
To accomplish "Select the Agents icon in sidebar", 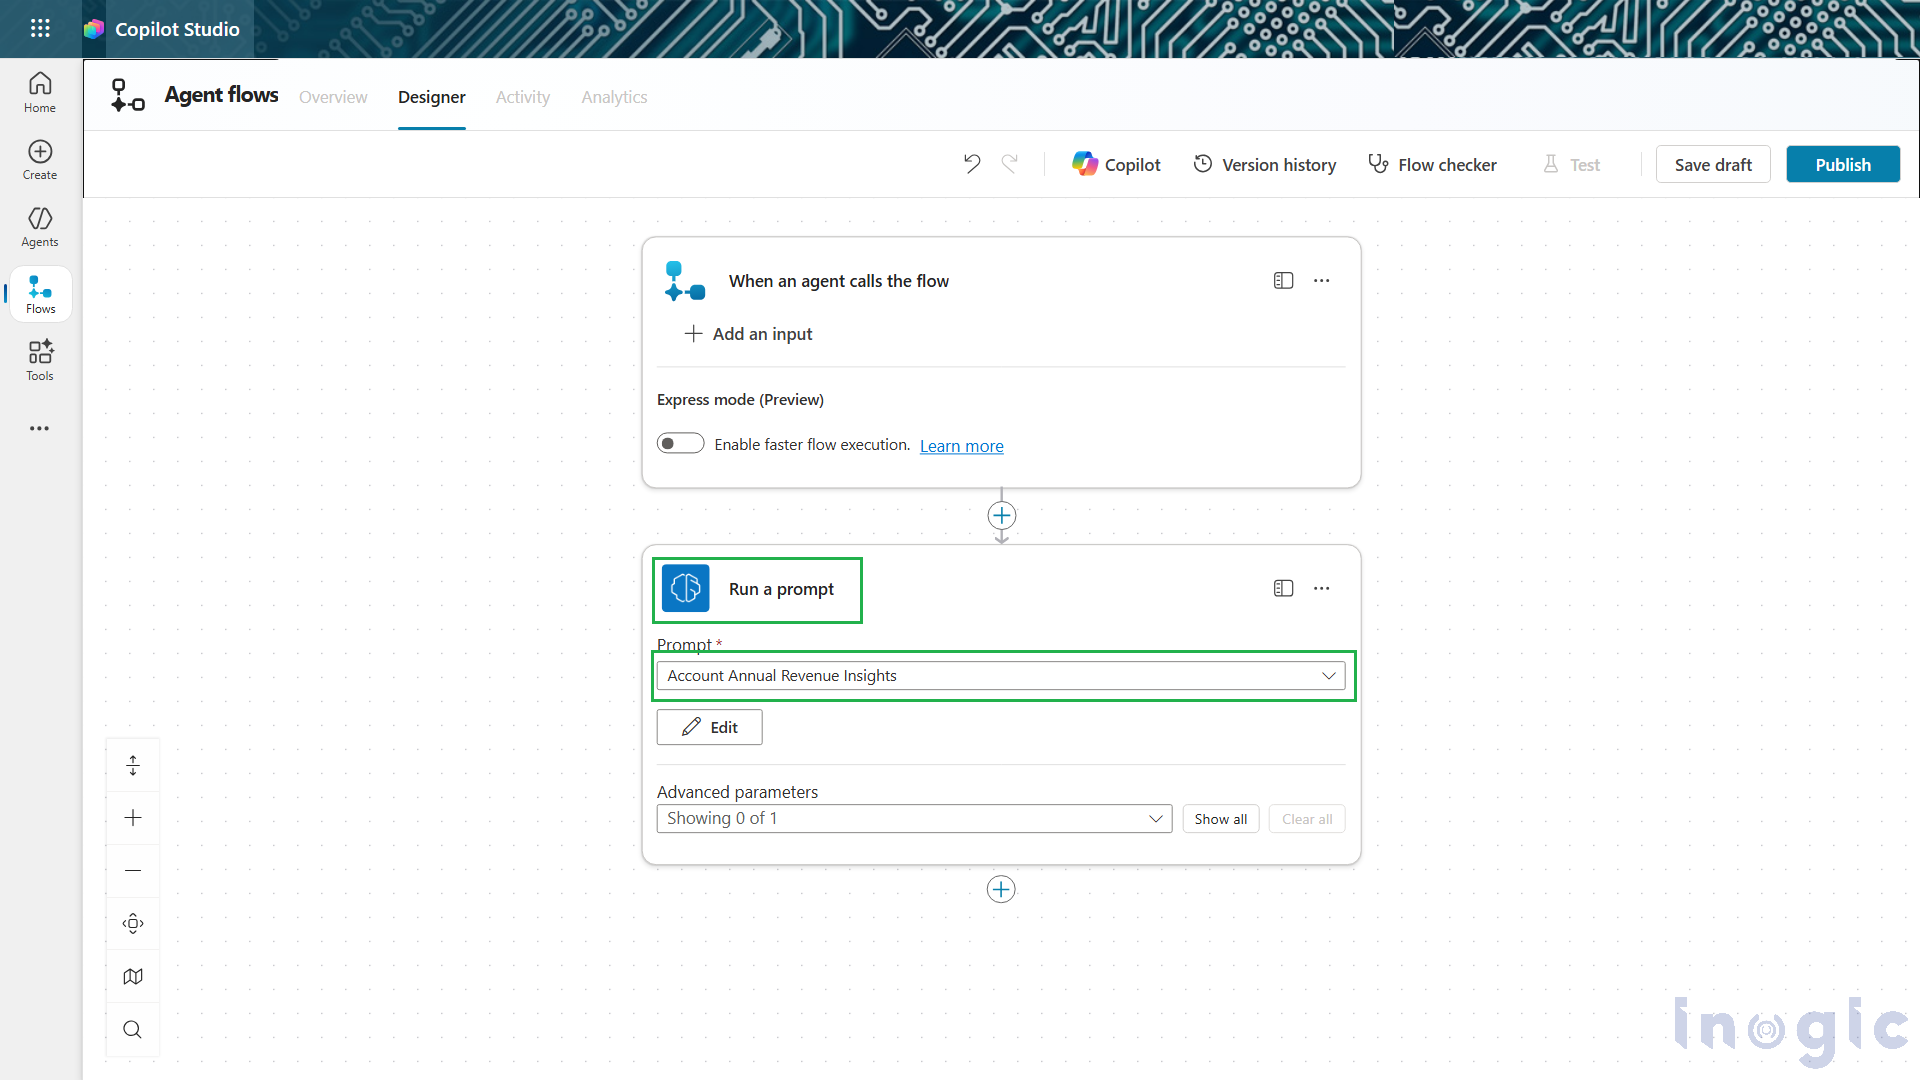I will click(x=39, y=226).
